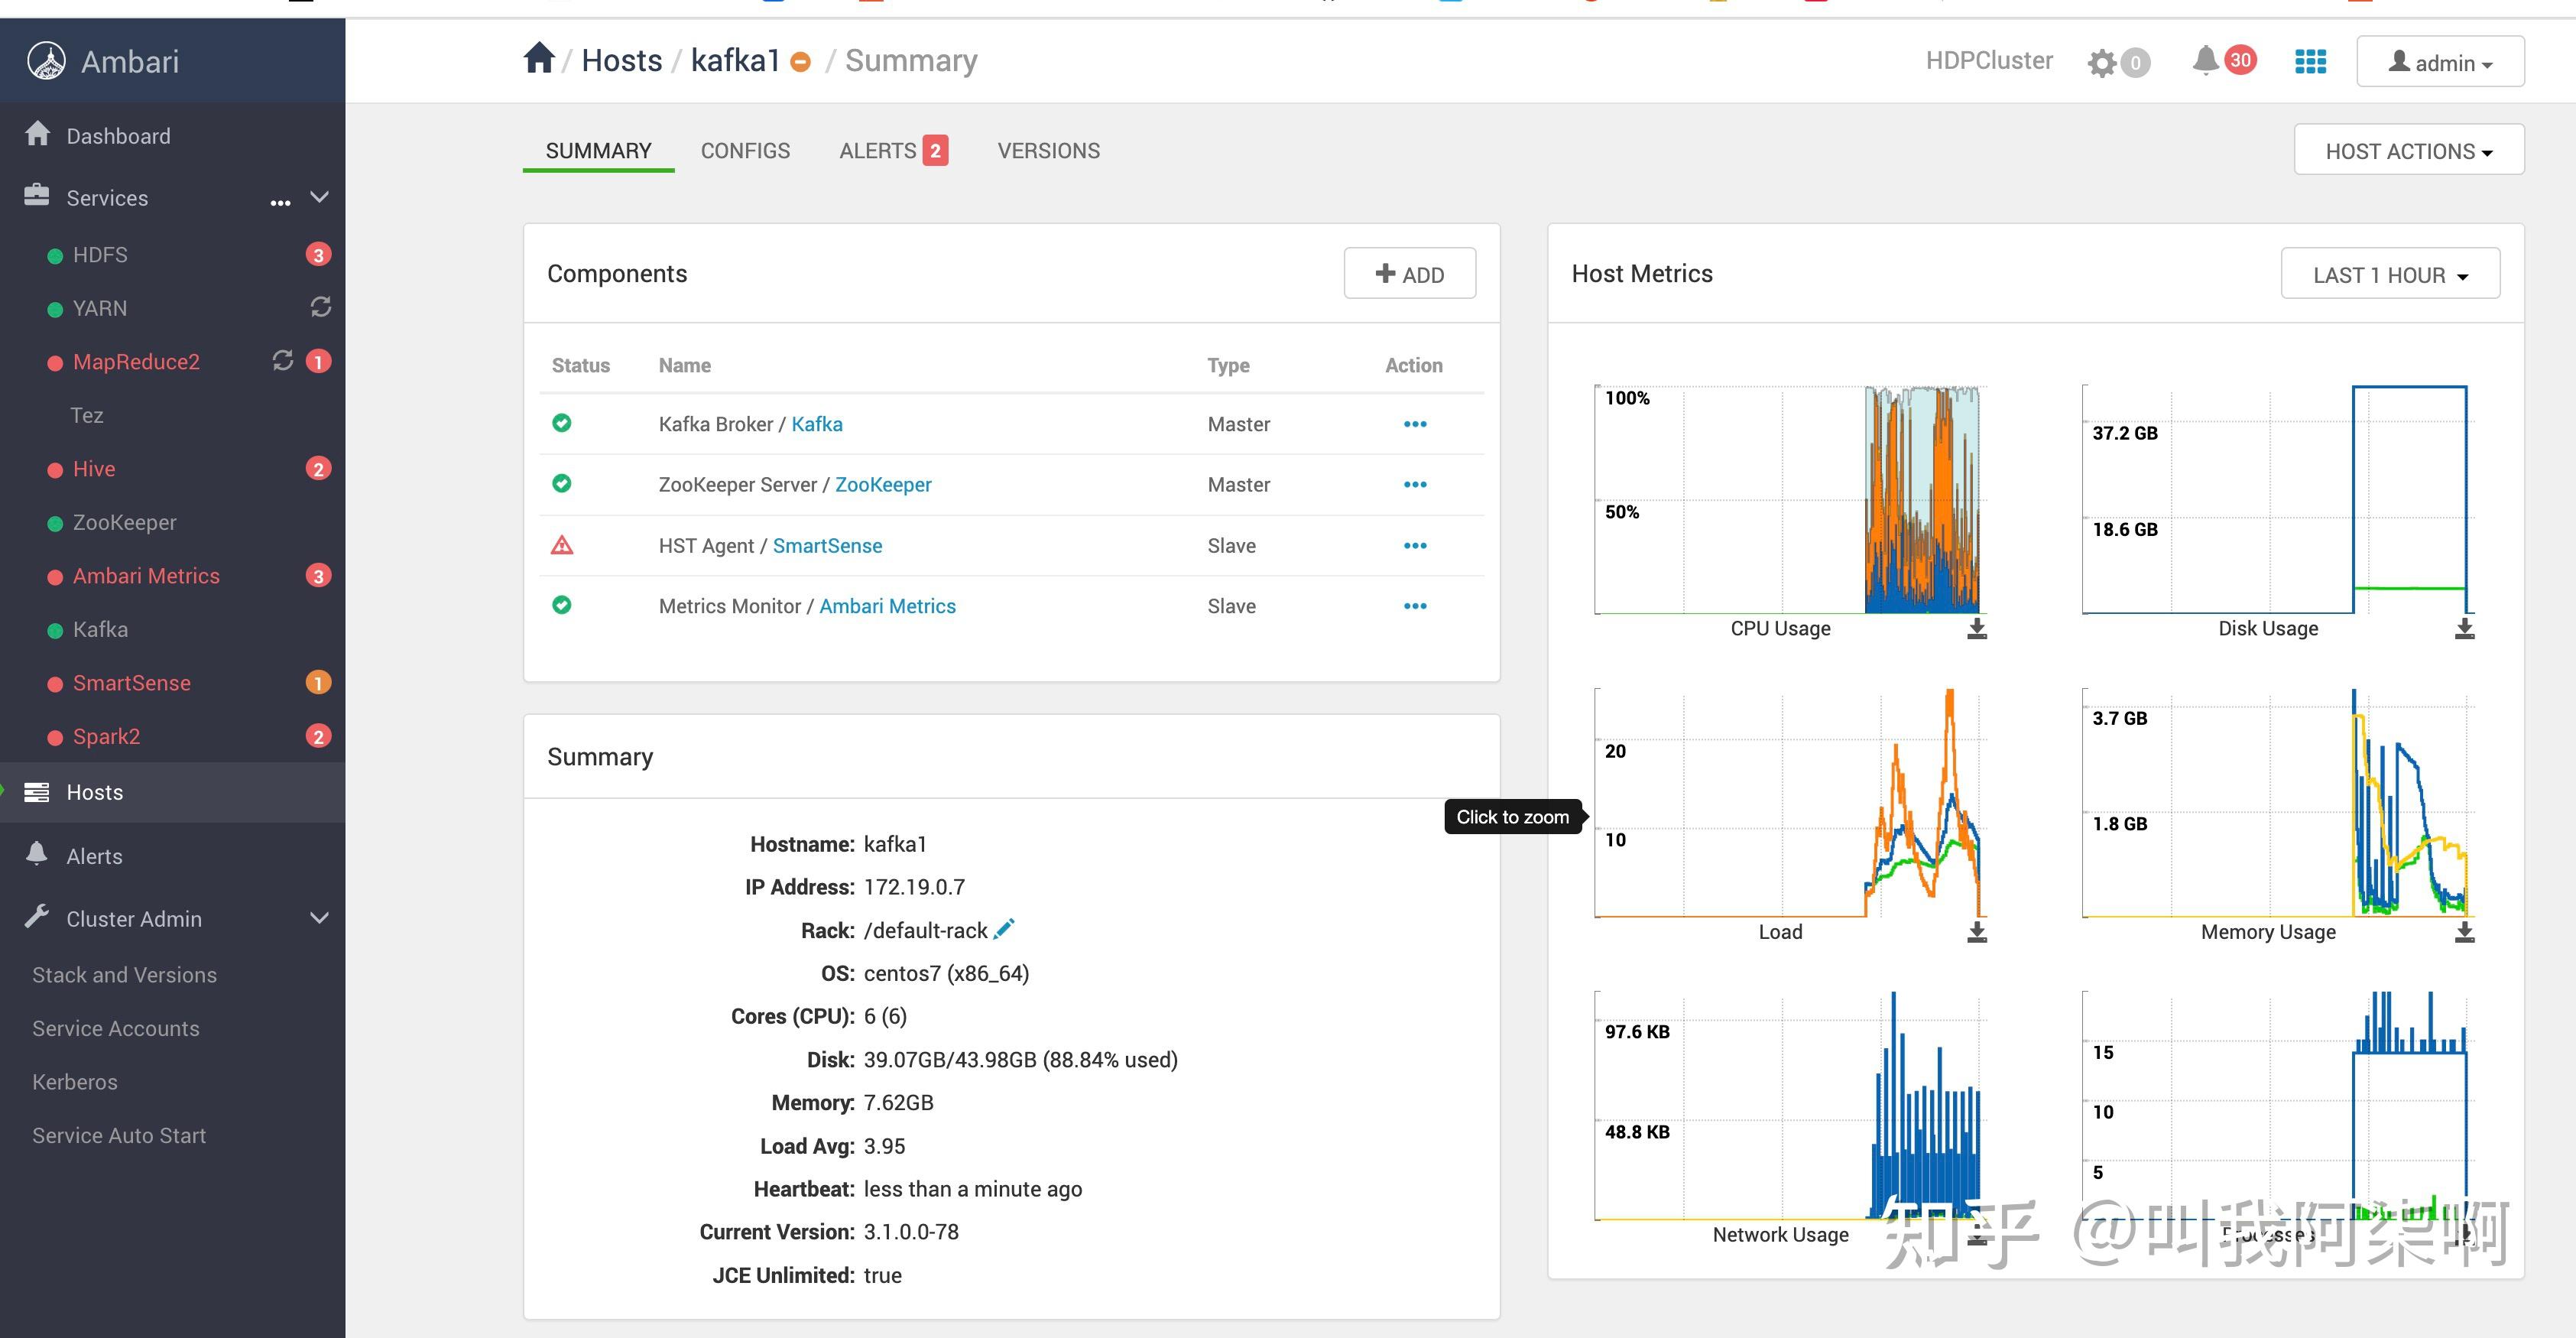Select HDFS service in sidebar
2576x1338 pixels.
pos(100,255)
